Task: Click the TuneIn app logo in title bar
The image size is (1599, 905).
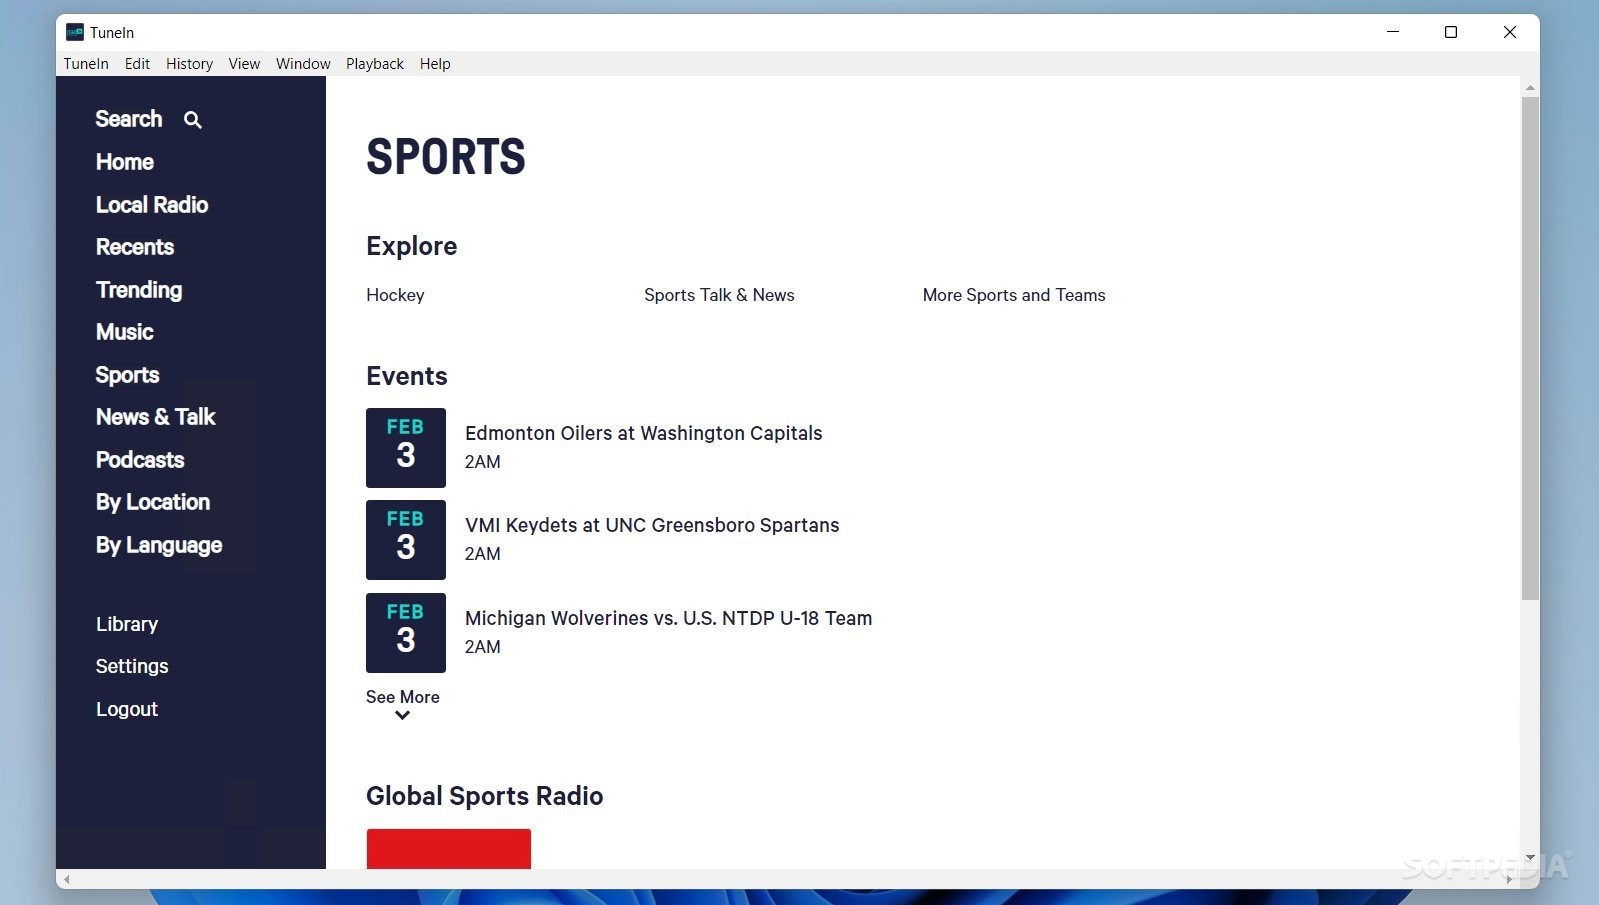Action: coord(75,32)
